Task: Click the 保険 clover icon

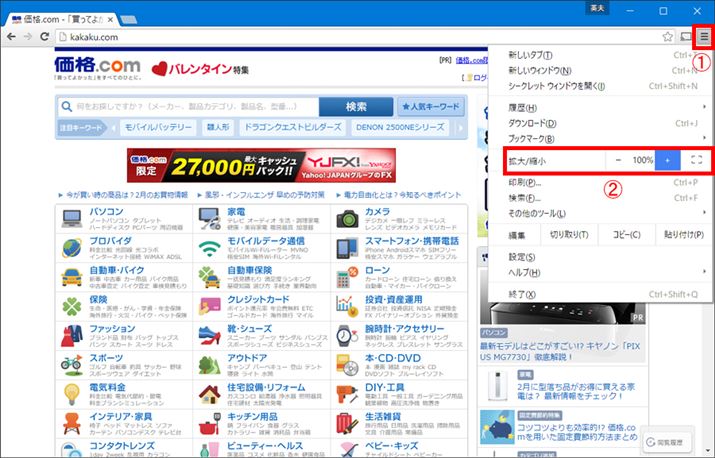Action: (72, 307)
